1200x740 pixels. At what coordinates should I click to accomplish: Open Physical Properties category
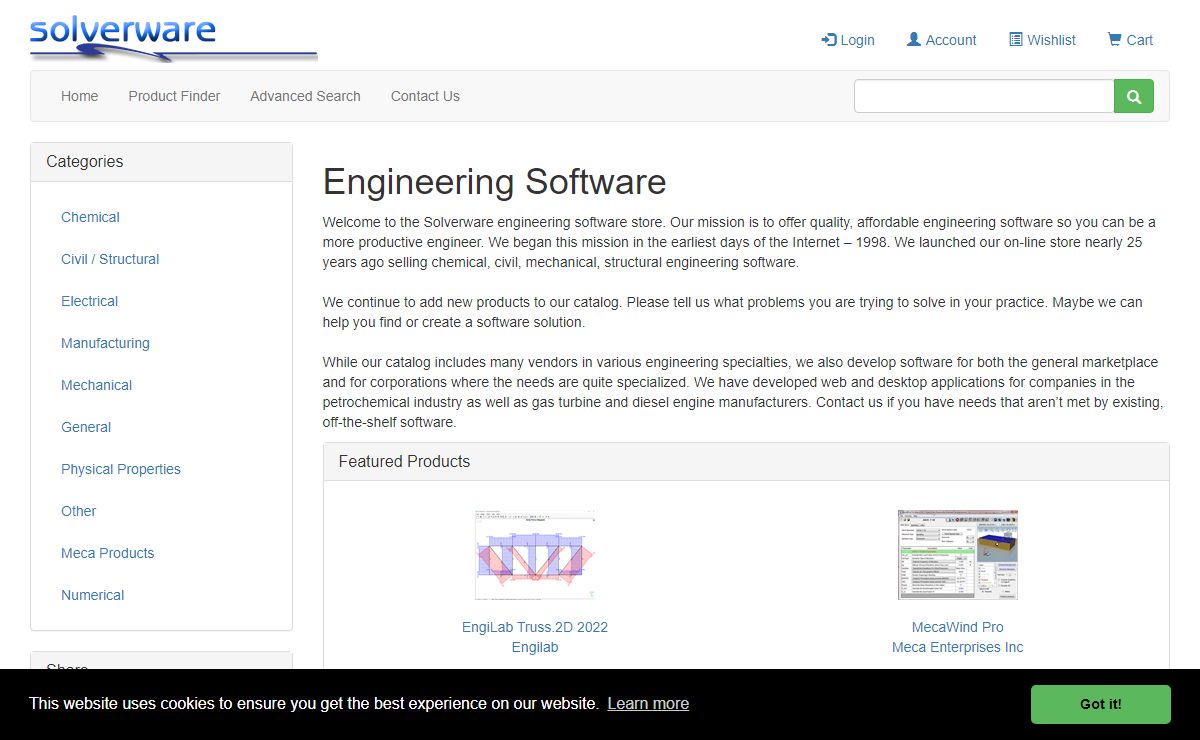click(121, 469)
